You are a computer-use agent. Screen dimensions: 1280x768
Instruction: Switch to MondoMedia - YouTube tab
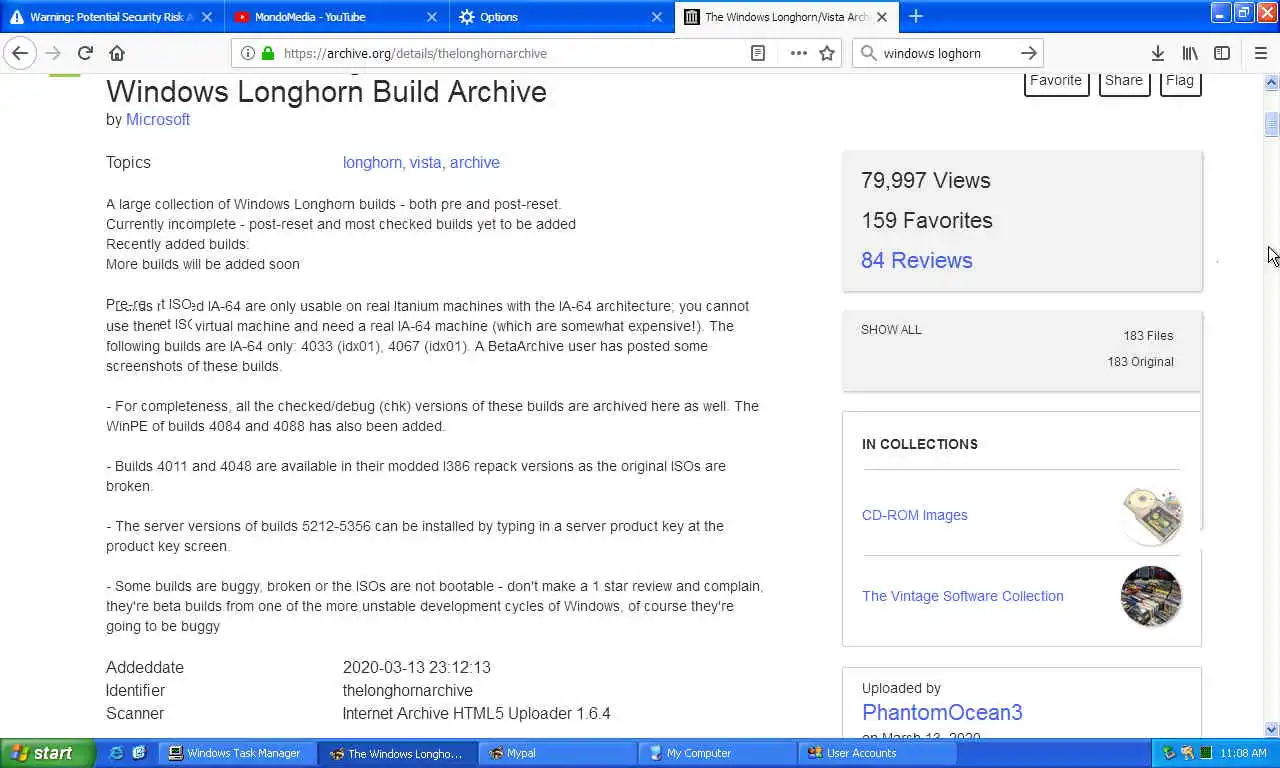coord(336,17)
